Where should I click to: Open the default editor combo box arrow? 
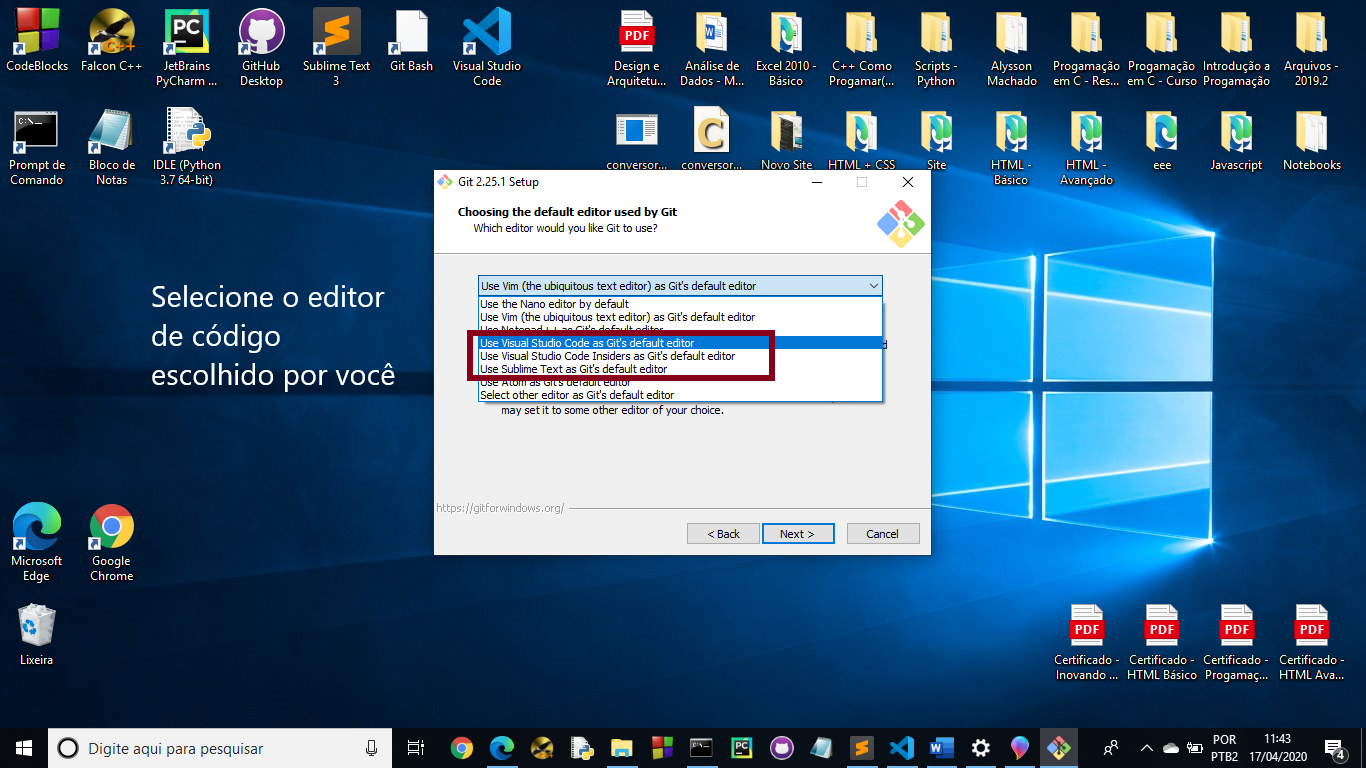[x=873, y=286]
